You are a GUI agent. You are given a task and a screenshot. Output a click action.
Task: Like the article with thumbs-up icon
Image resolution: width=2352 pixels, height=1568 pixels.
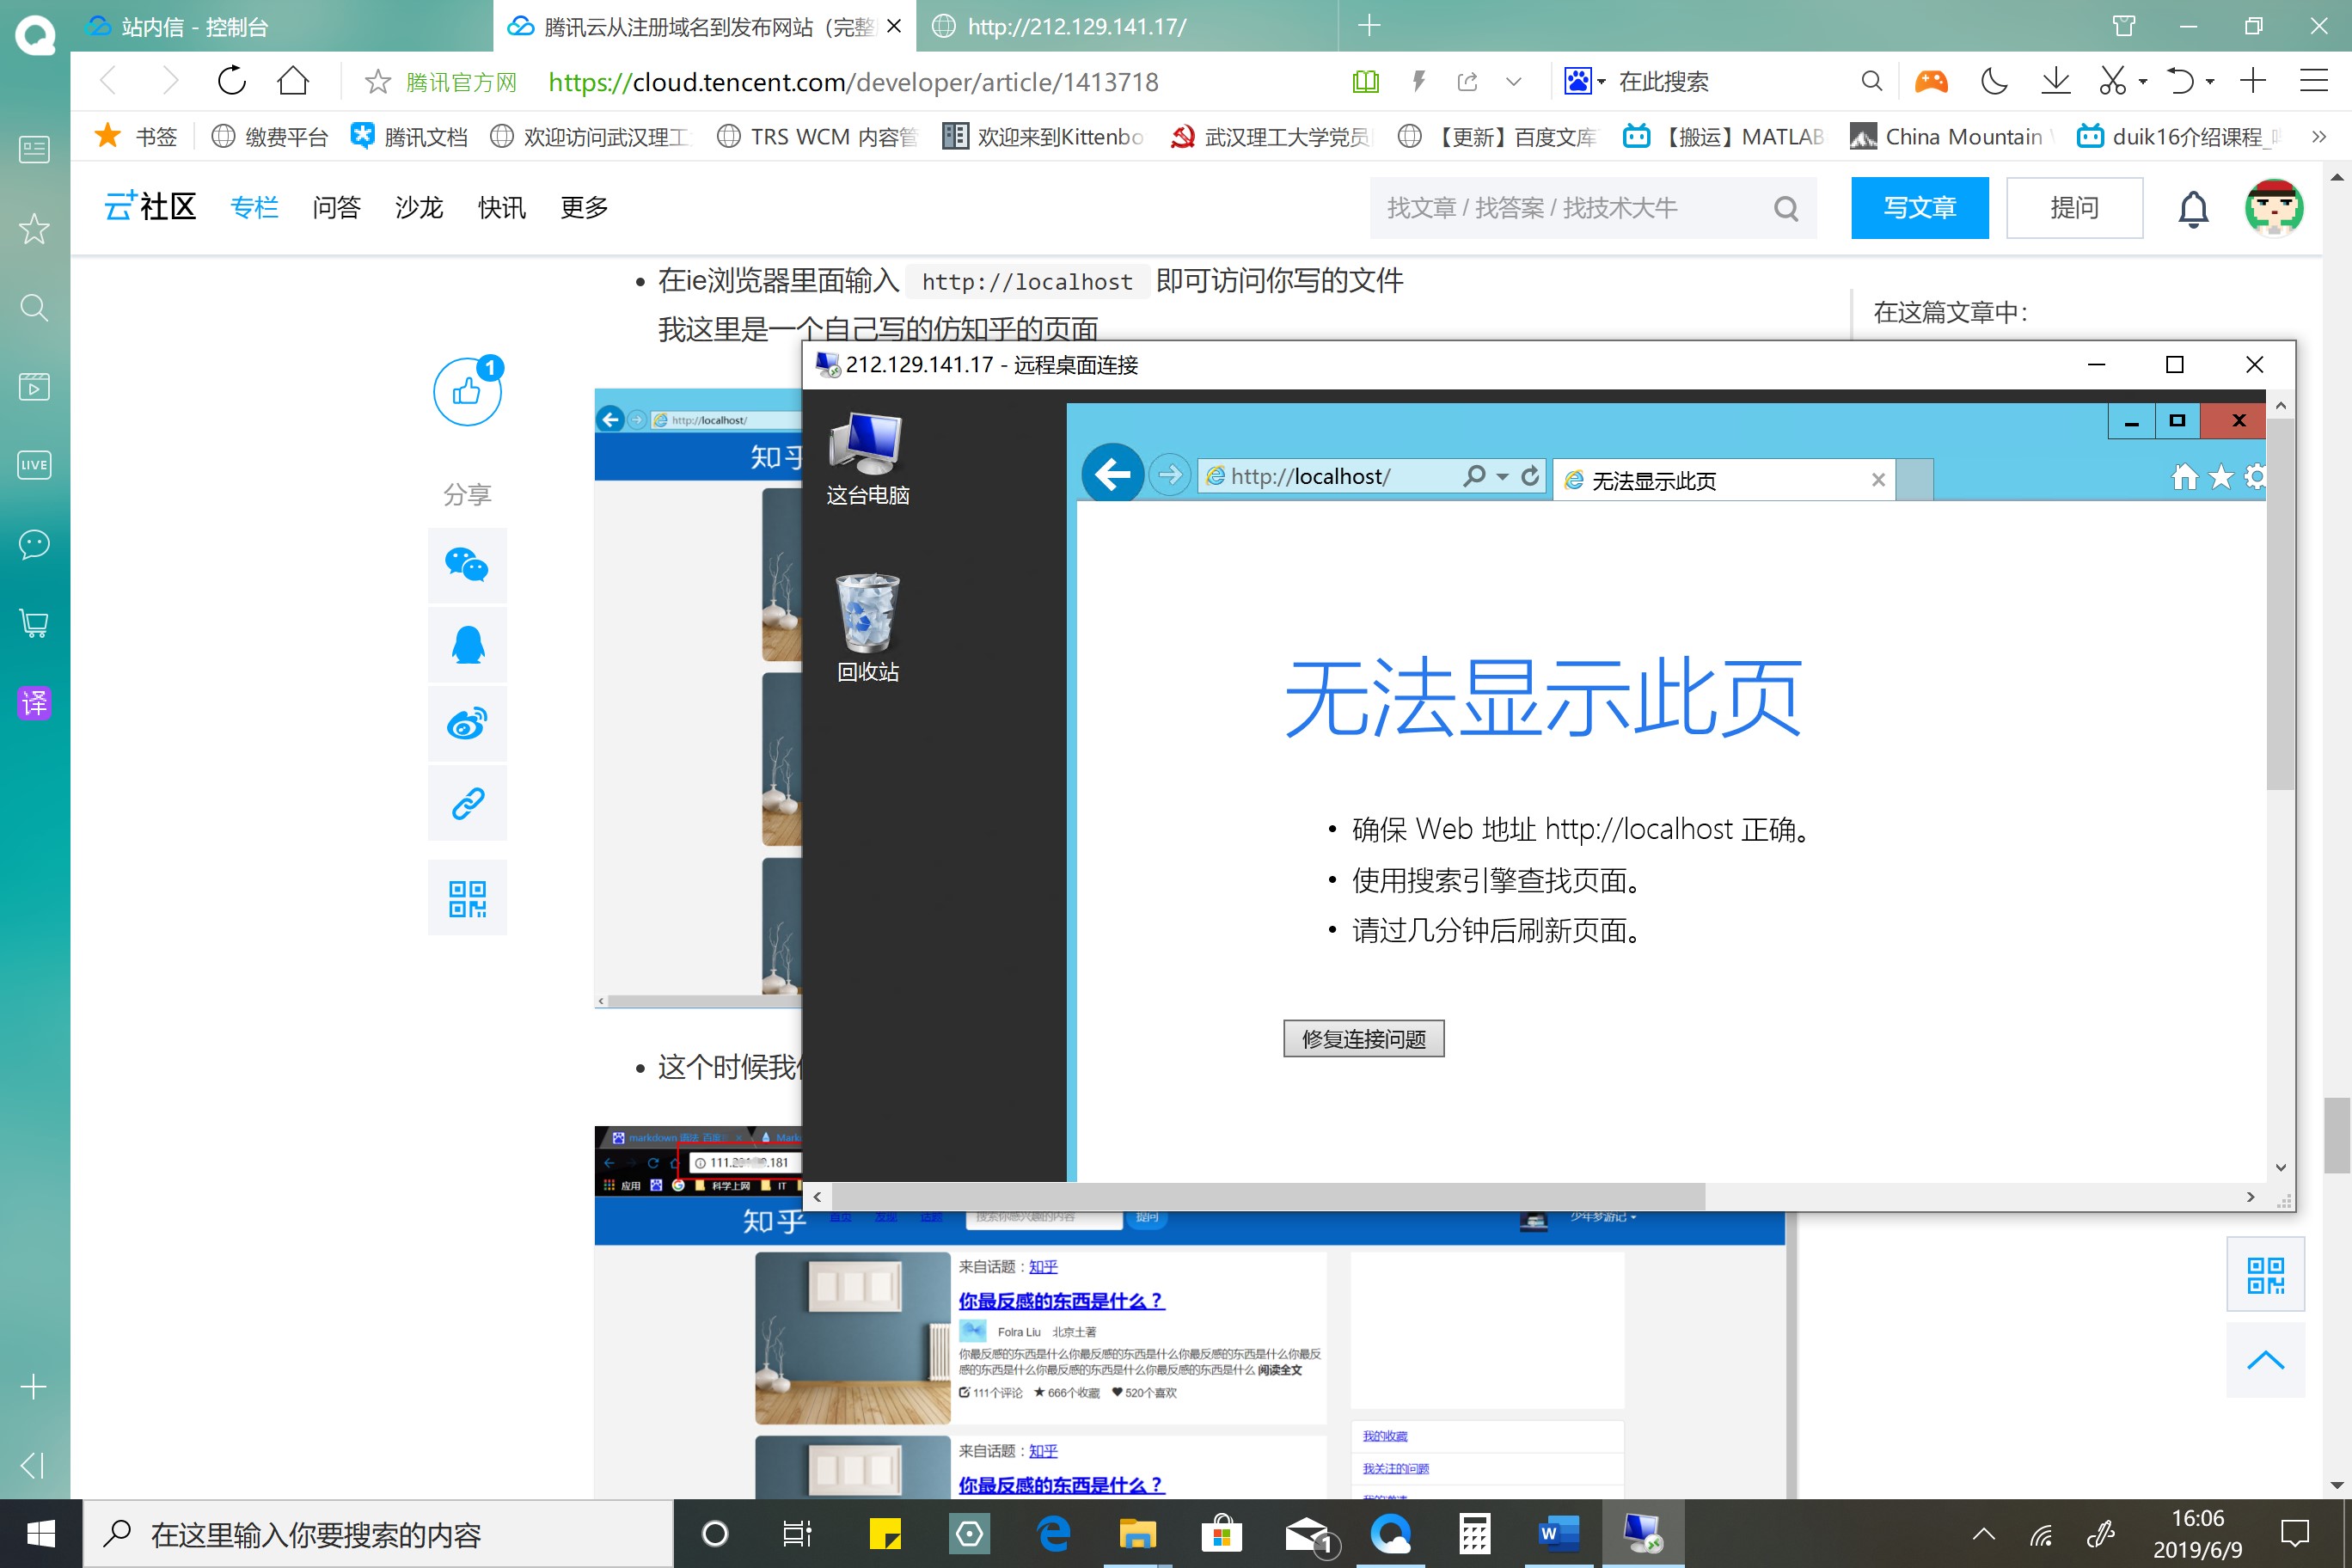(467, 391)
